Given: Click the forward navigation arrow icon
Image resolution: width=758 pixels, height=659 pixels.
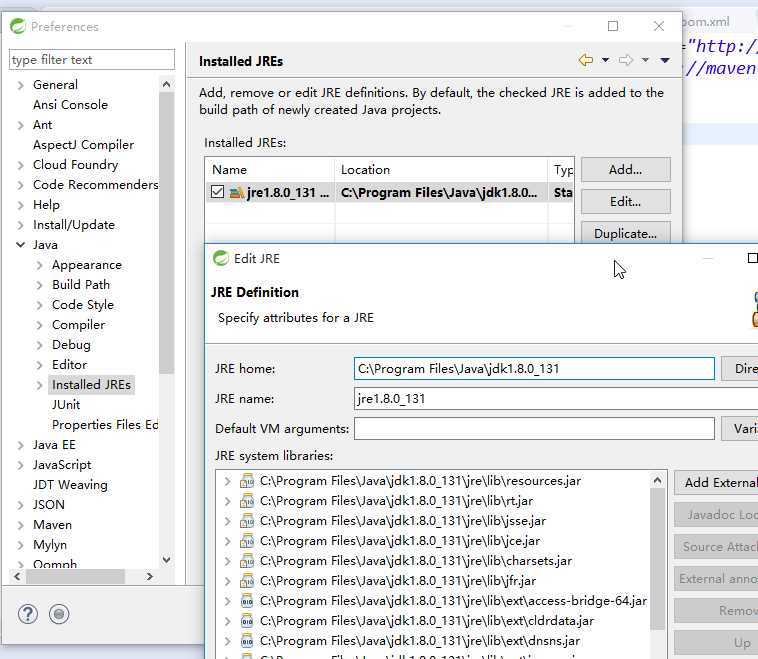Looking at the screenshot, I should tap(626, 60).
